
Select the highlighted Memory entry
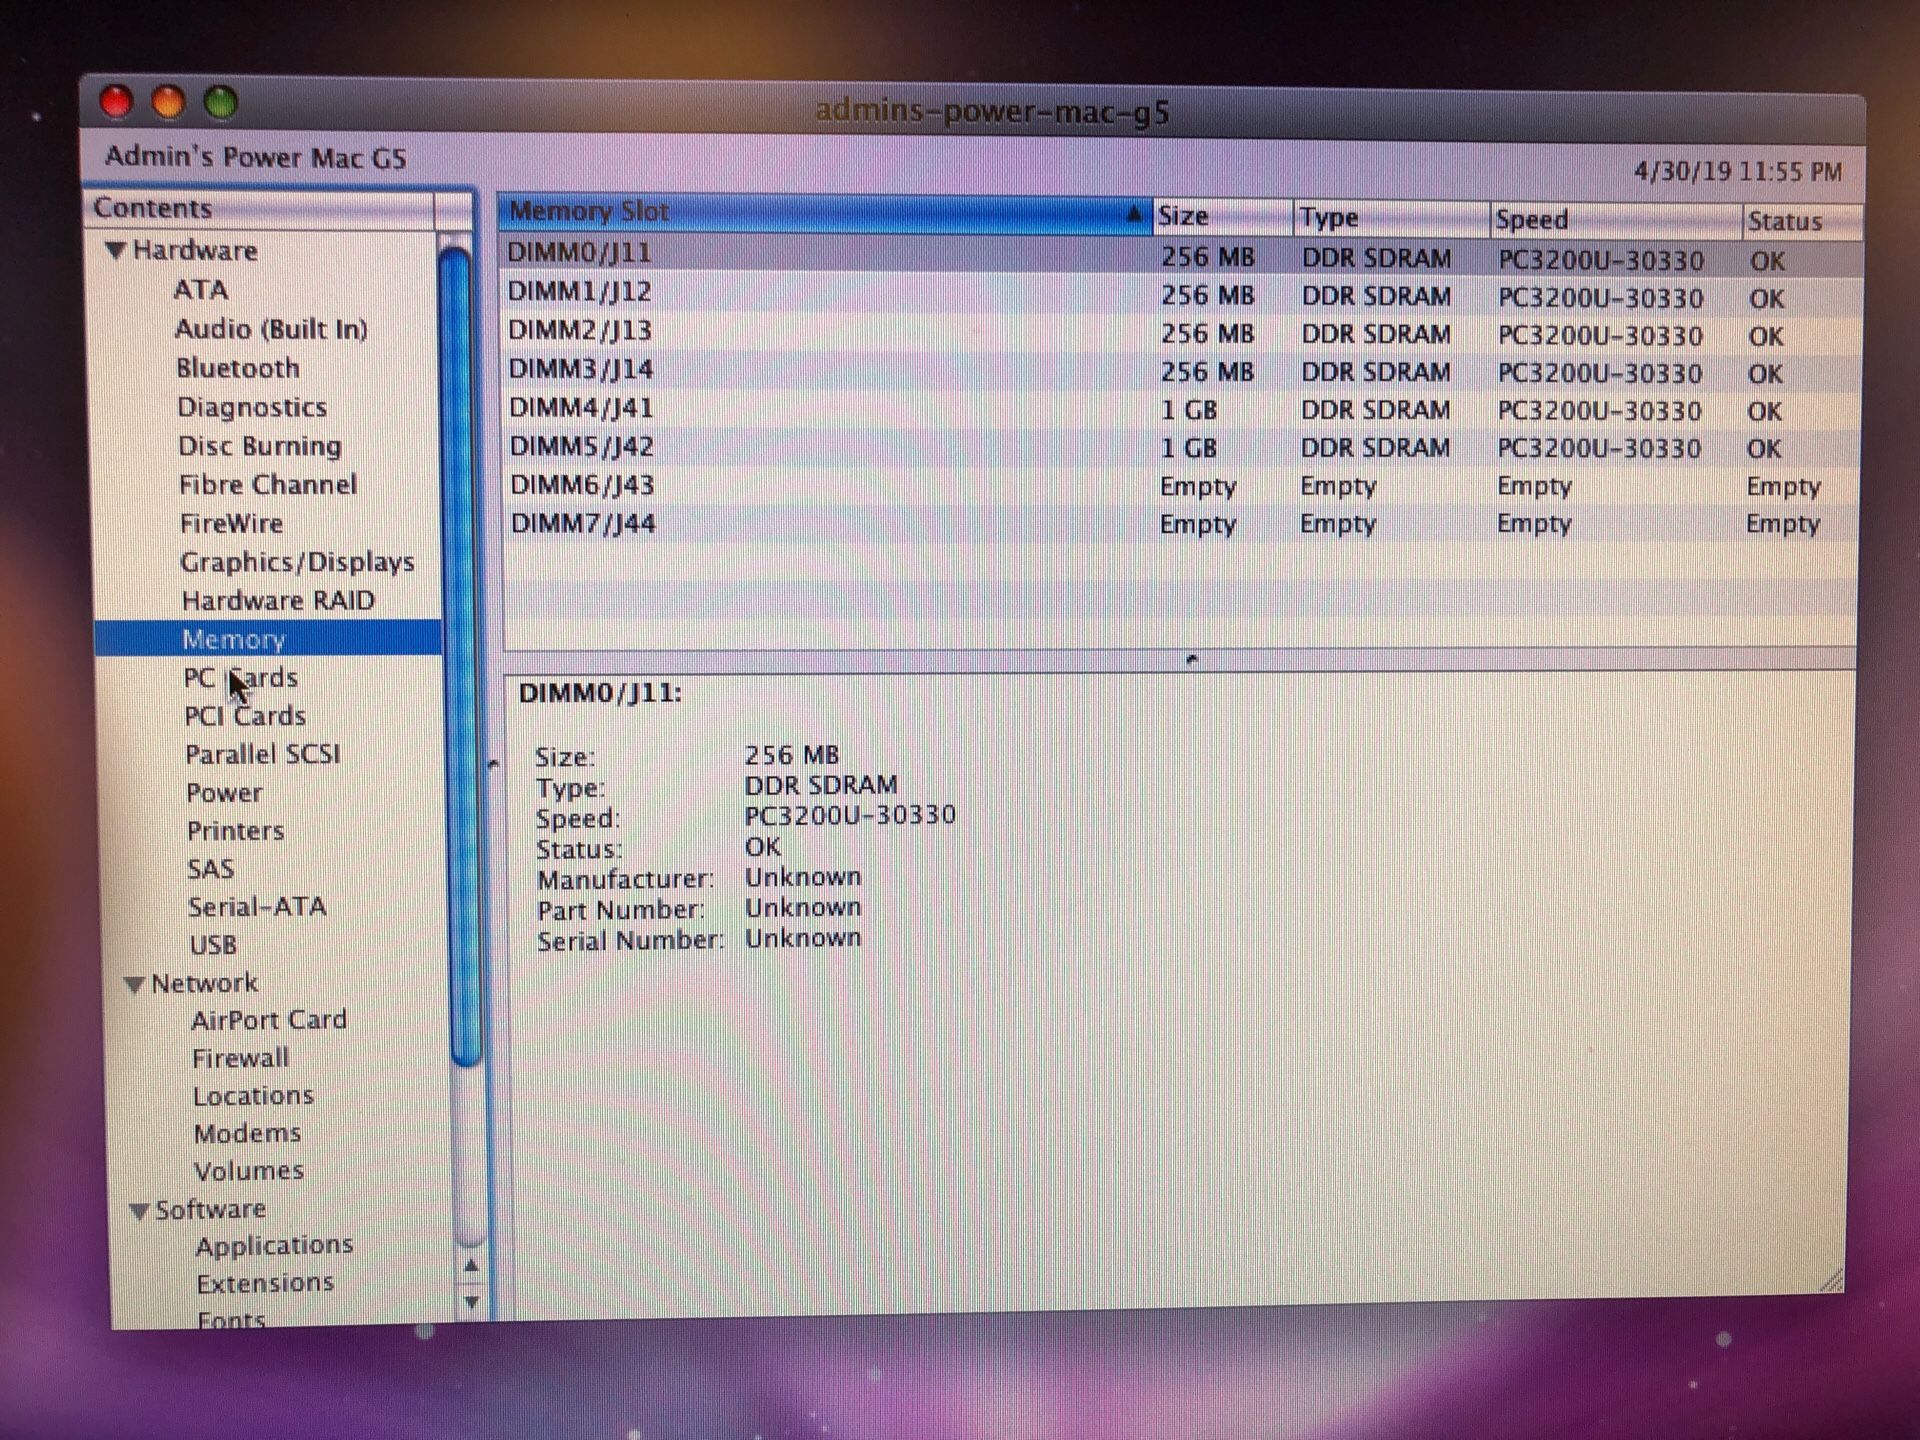coord(268,638)
